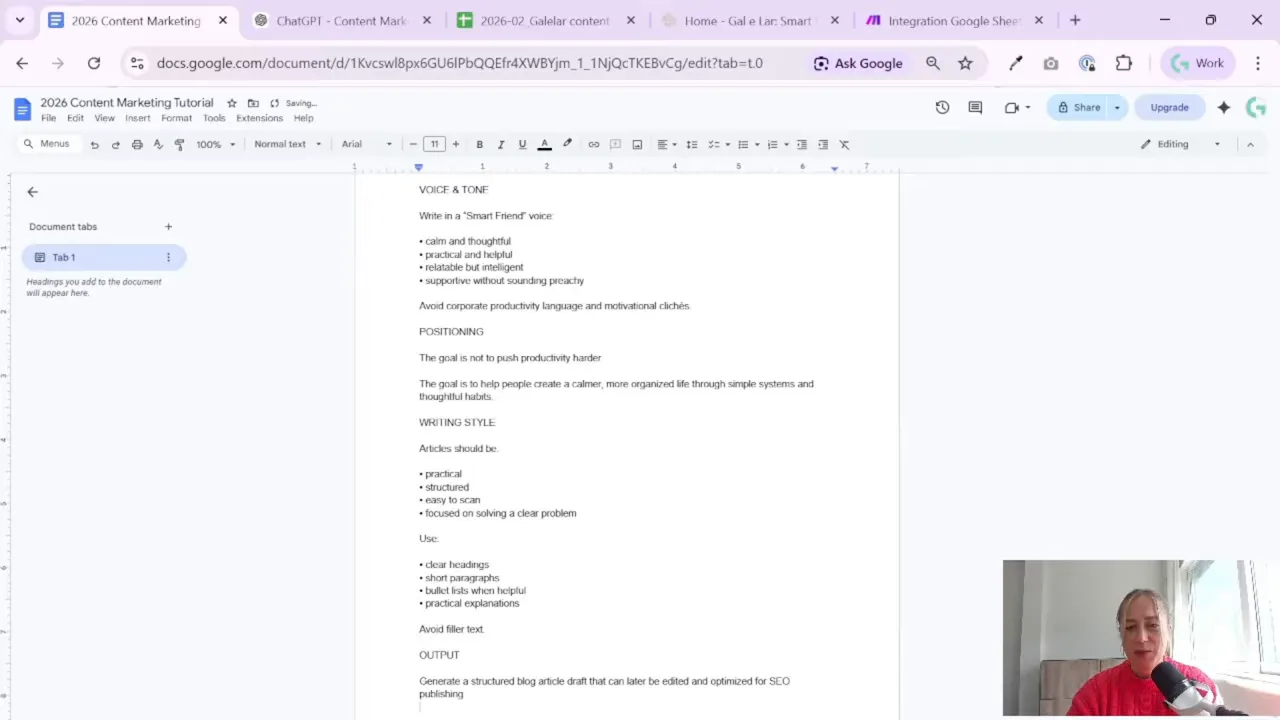Viewport: 1280px width, 720px height.
Task: Select Tab 1 in the sidebar
Action: (x=104, y=257)
